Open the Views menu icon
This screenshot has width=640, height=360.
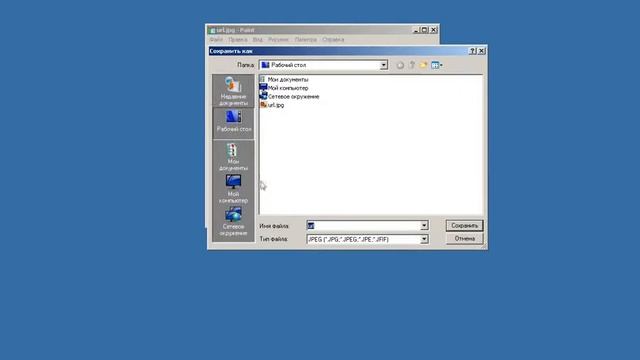coord(436,65)
